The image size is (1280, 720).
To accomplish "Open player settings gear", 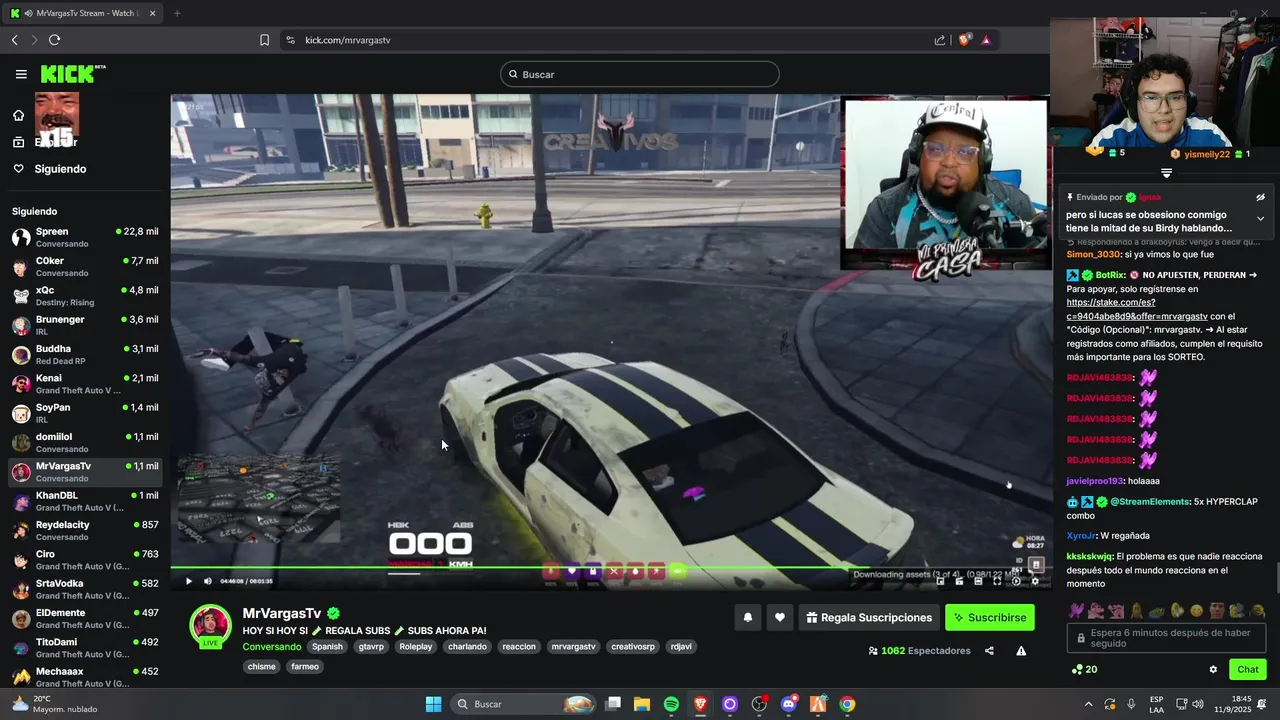I will (x=1035, y=581).
